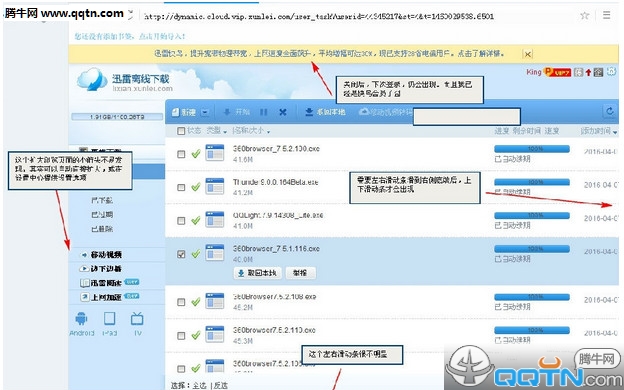Click the file name 360browser_7.5.2.130.exe

tap(276, 148)
